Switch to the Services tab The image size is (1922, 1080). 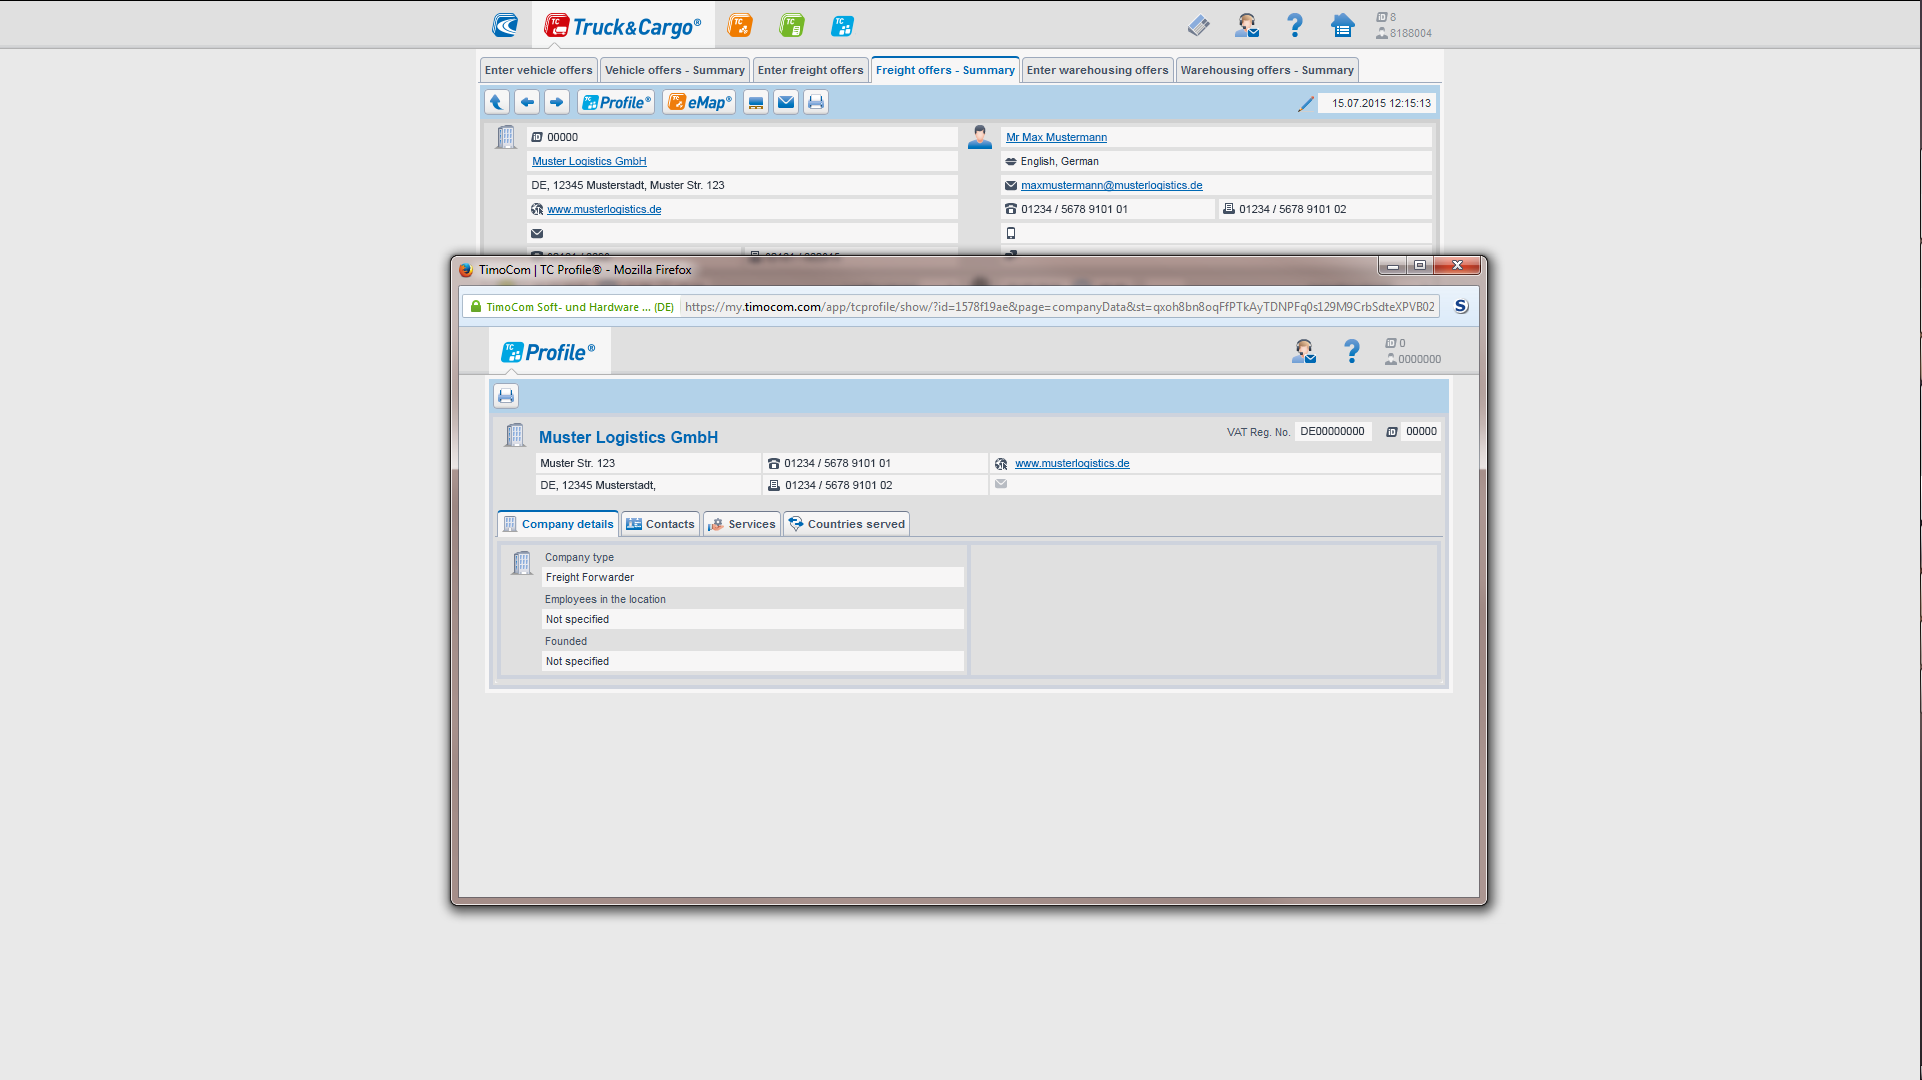tap(742, 524)
